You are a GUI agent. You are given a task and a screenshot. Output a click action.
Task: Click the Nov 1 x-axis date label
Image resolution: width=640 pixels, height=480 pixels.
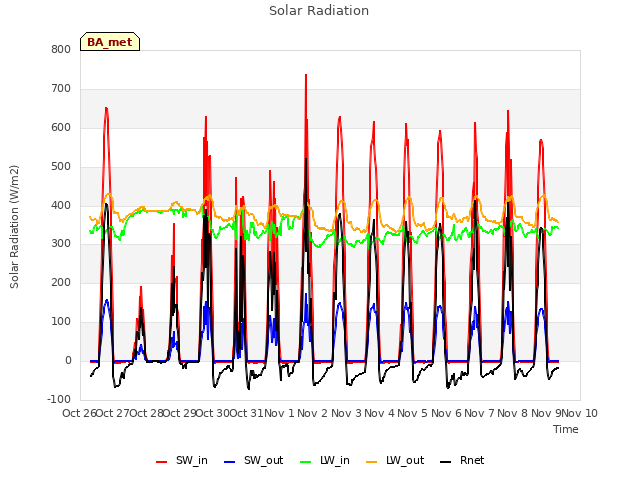click(x=280, y=413)
